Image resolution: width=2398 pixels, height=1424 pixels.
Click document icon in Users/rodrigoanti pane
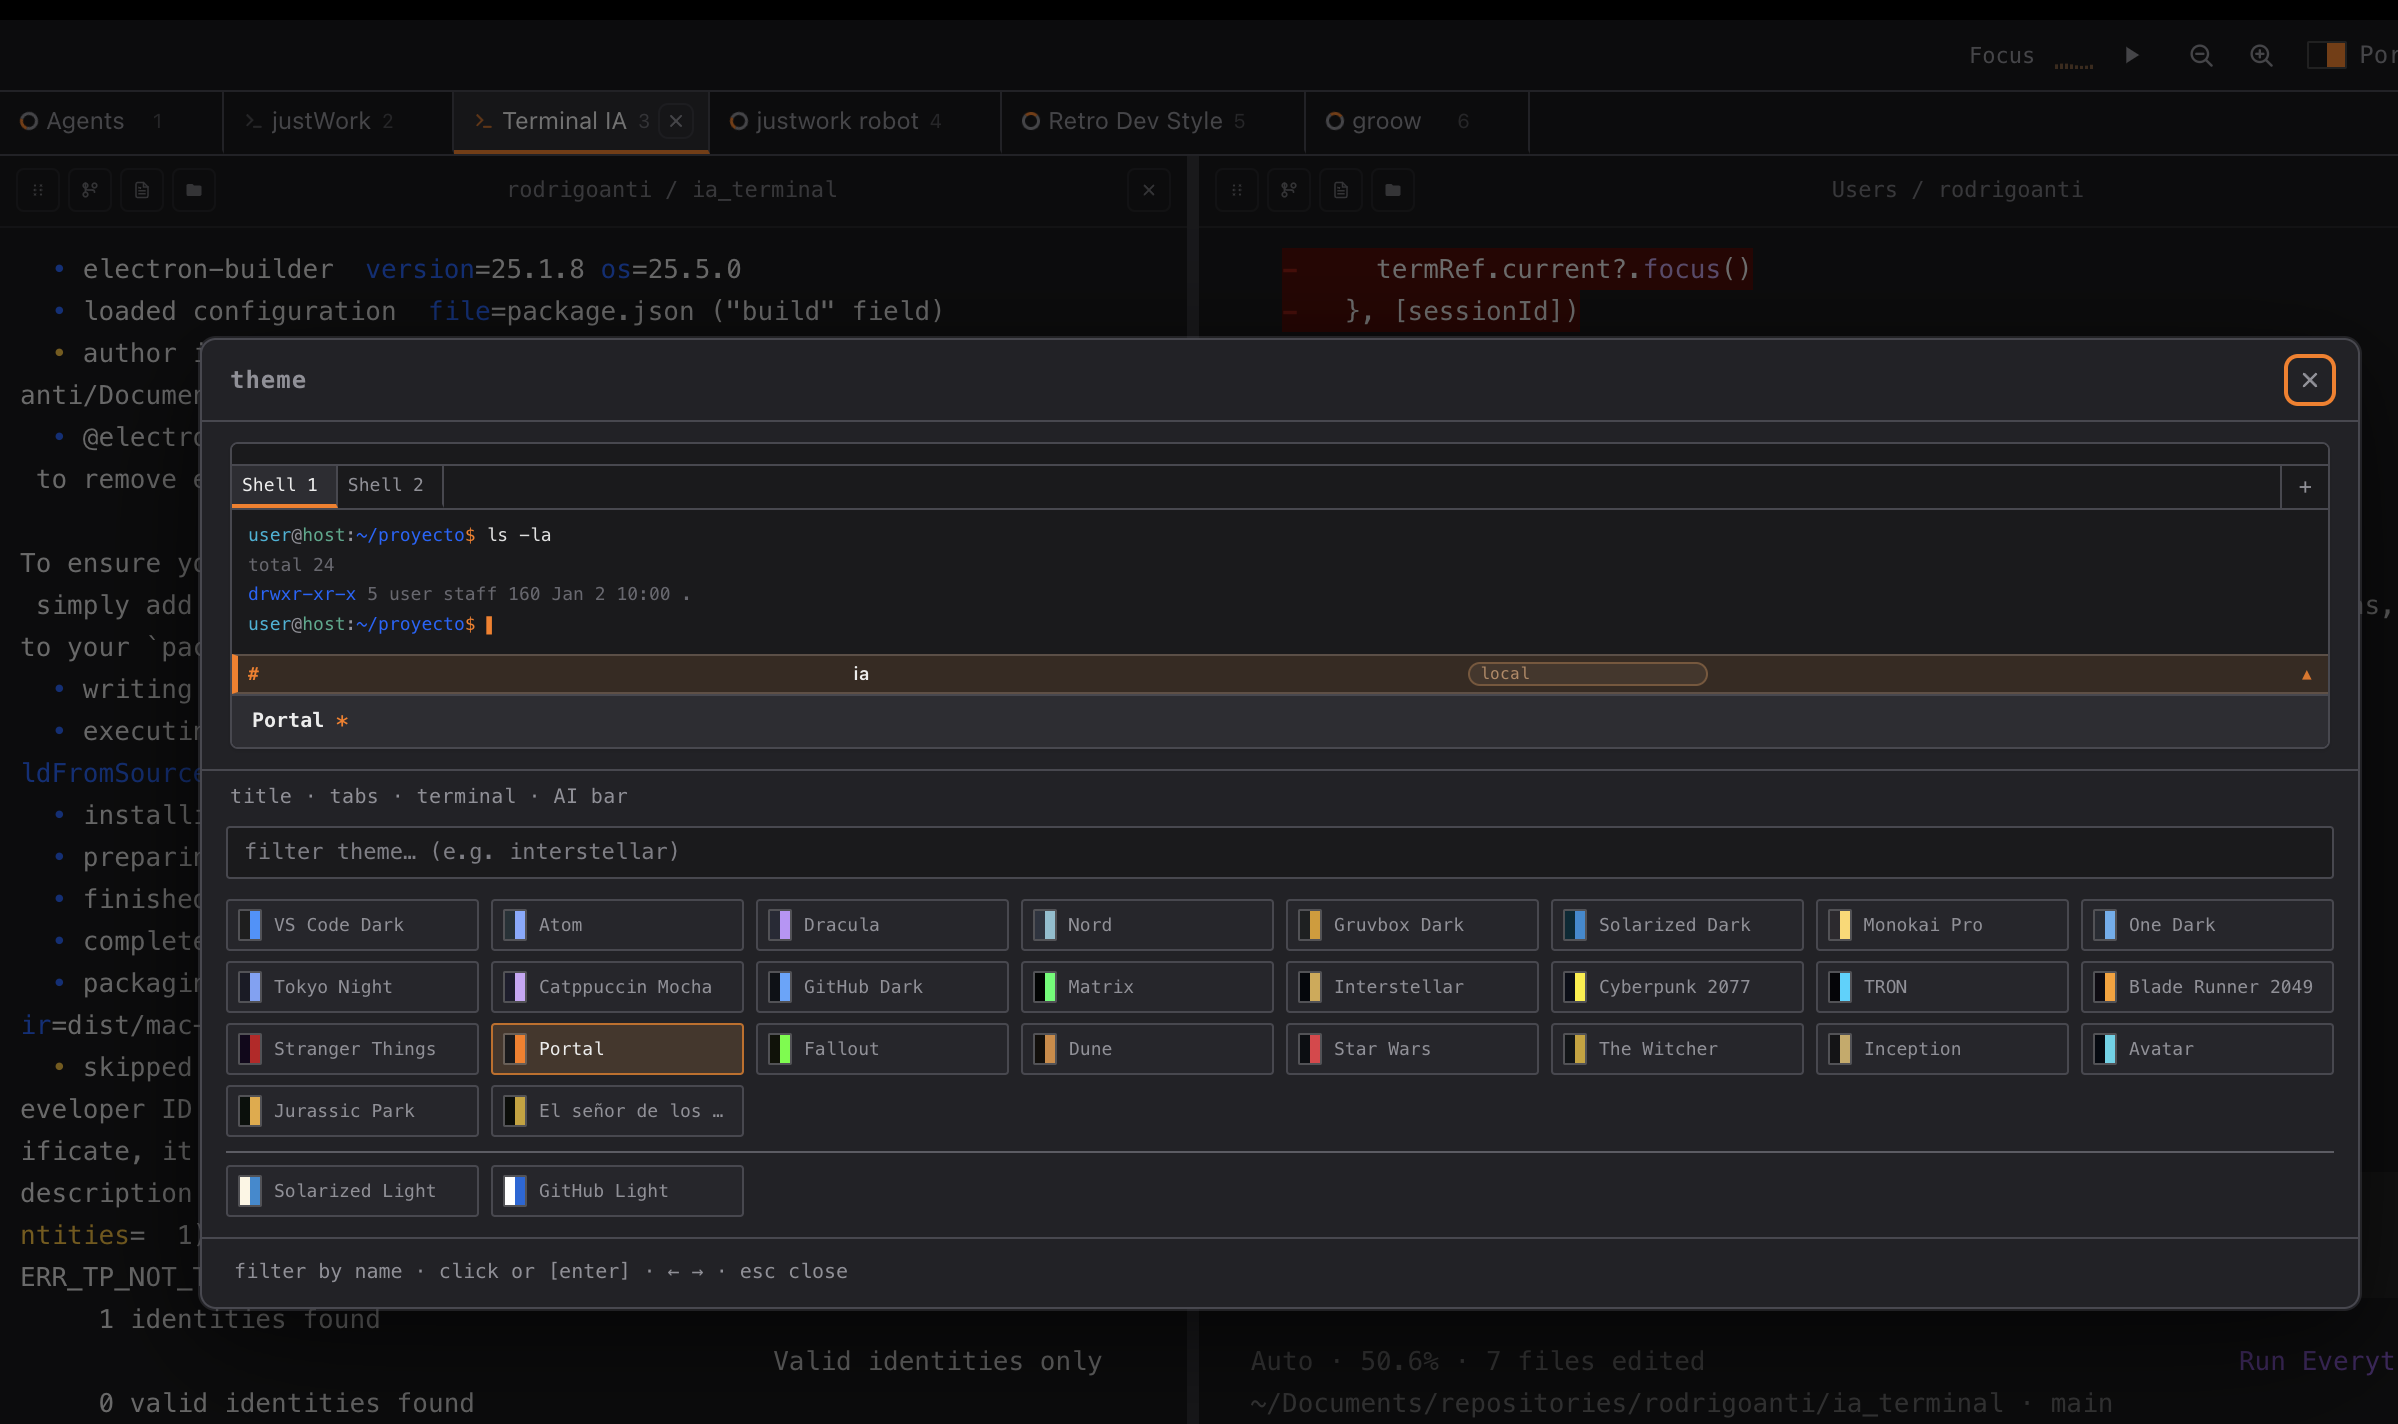click(x=1341, y=190)
